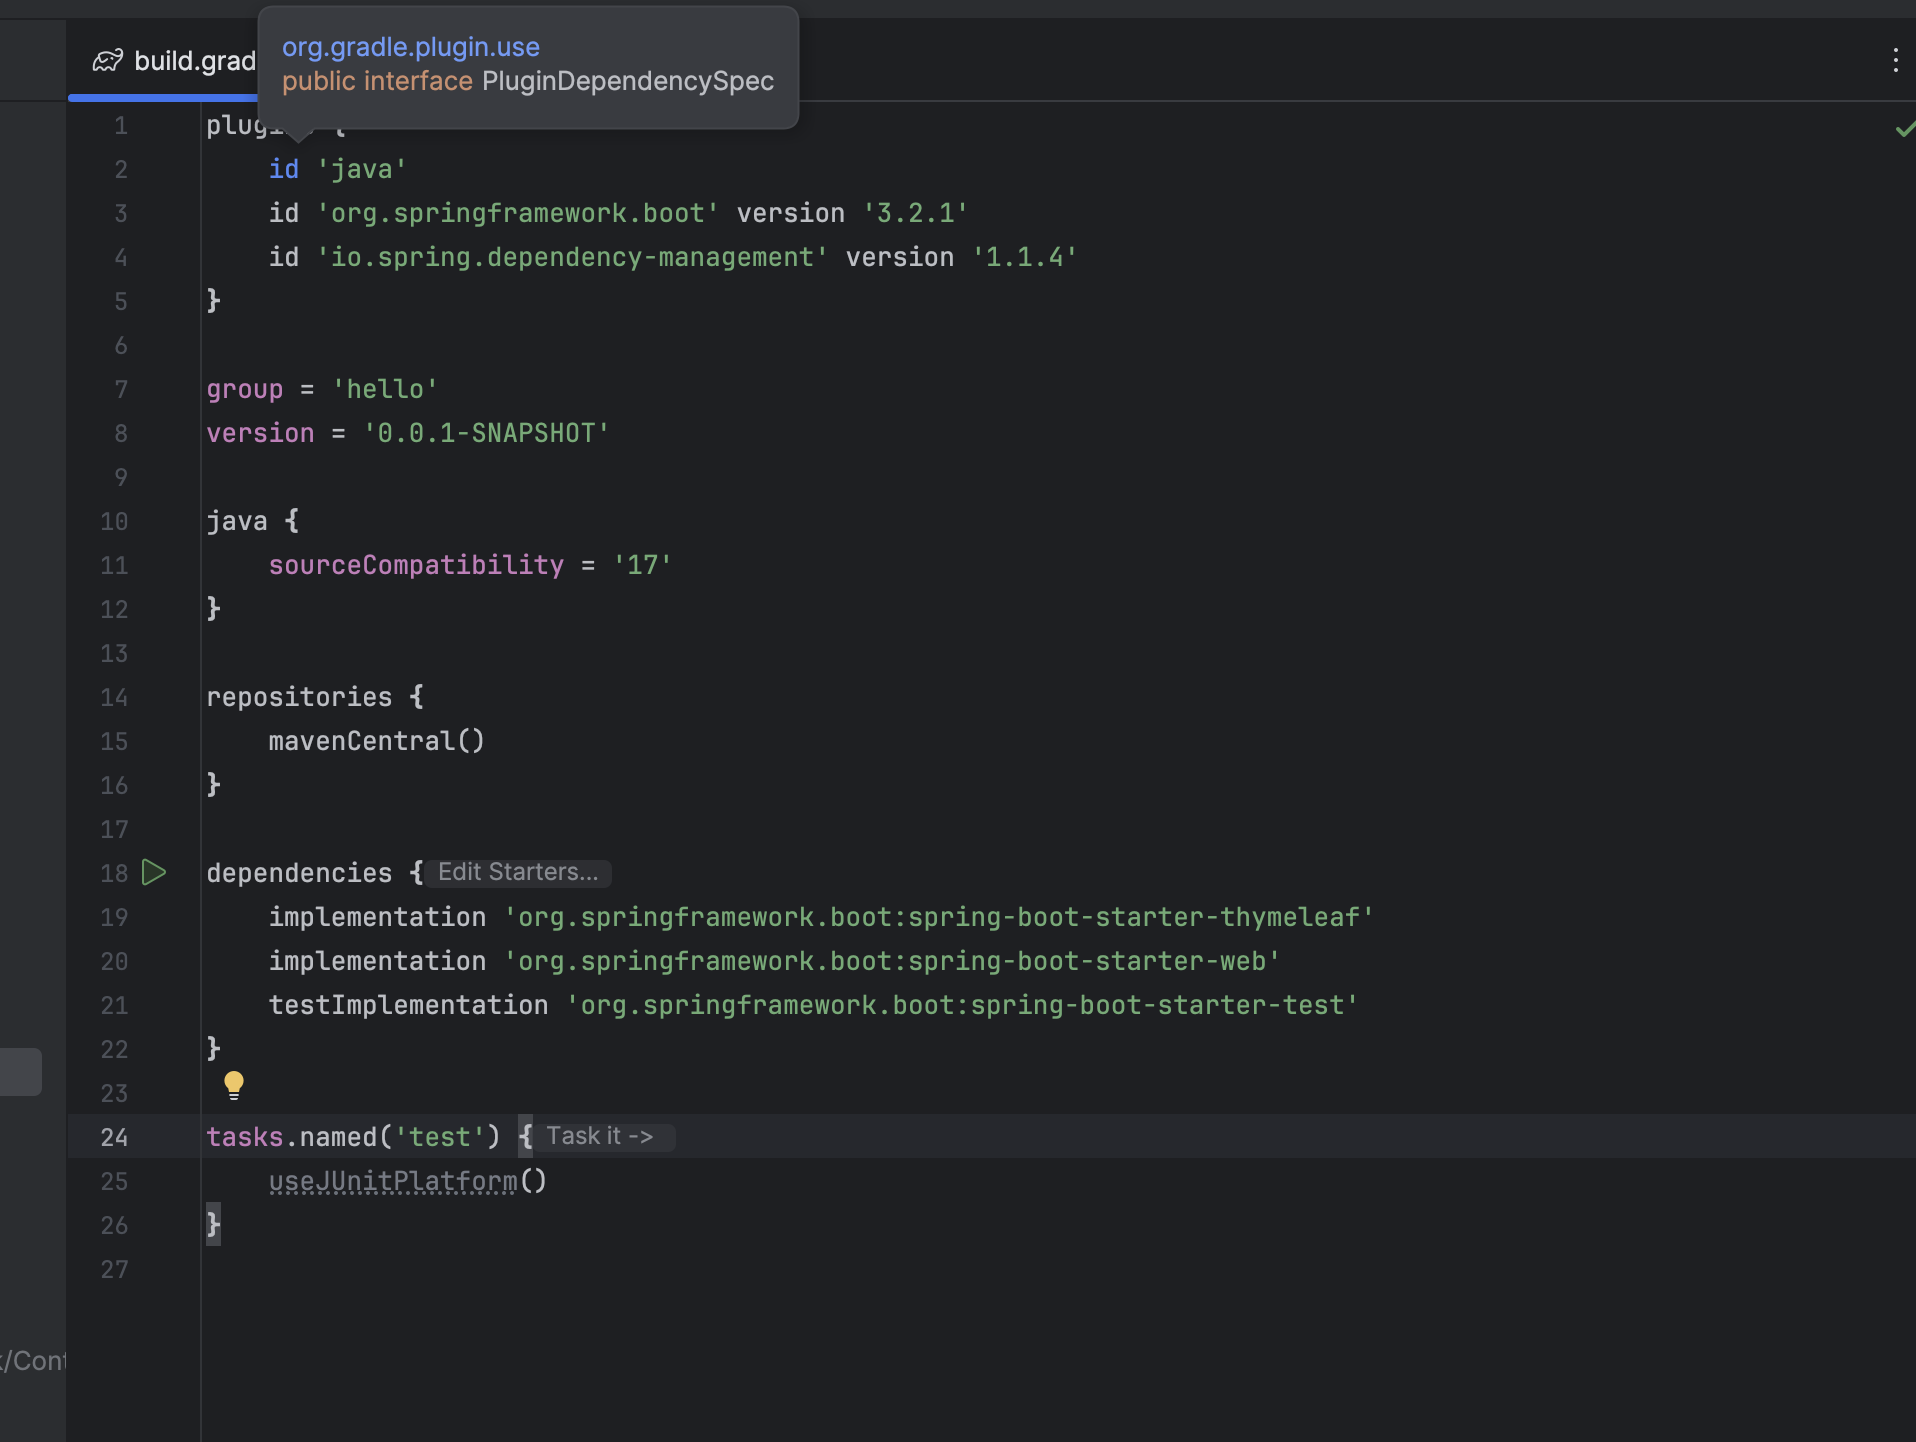Click PluginDependencySpec in the tooltip

[628, 81]
